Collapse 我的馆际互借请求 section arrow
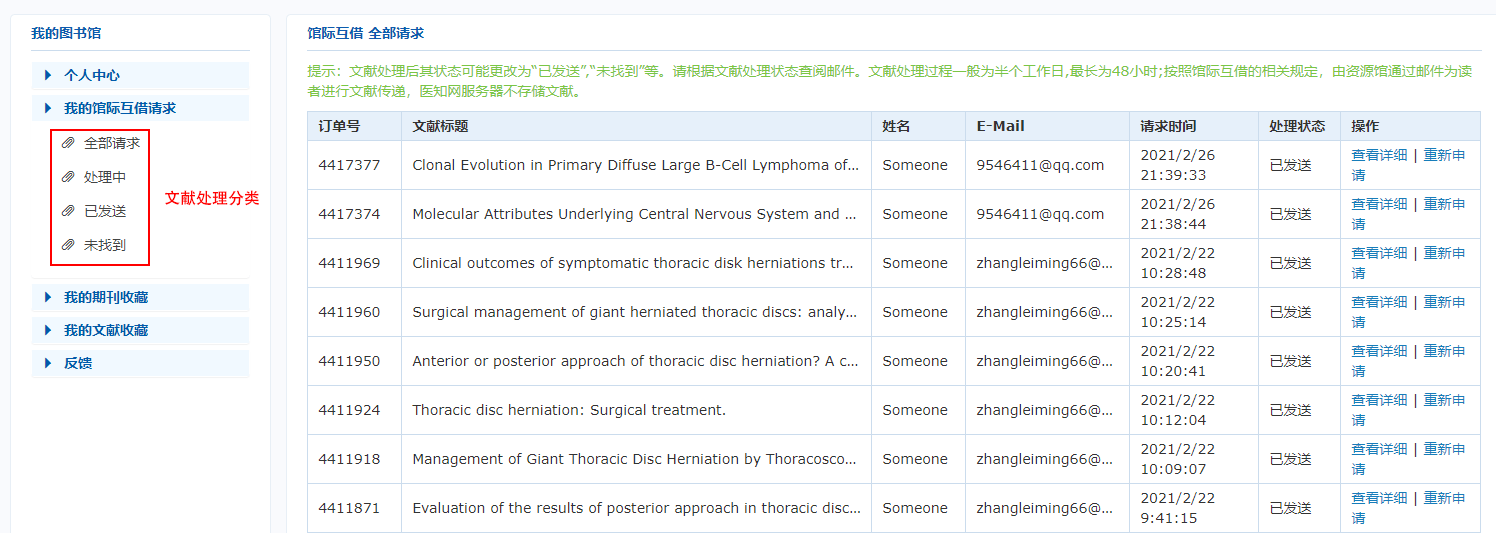The height and width of the screenshot is (533, 1496). coord(47,108)
